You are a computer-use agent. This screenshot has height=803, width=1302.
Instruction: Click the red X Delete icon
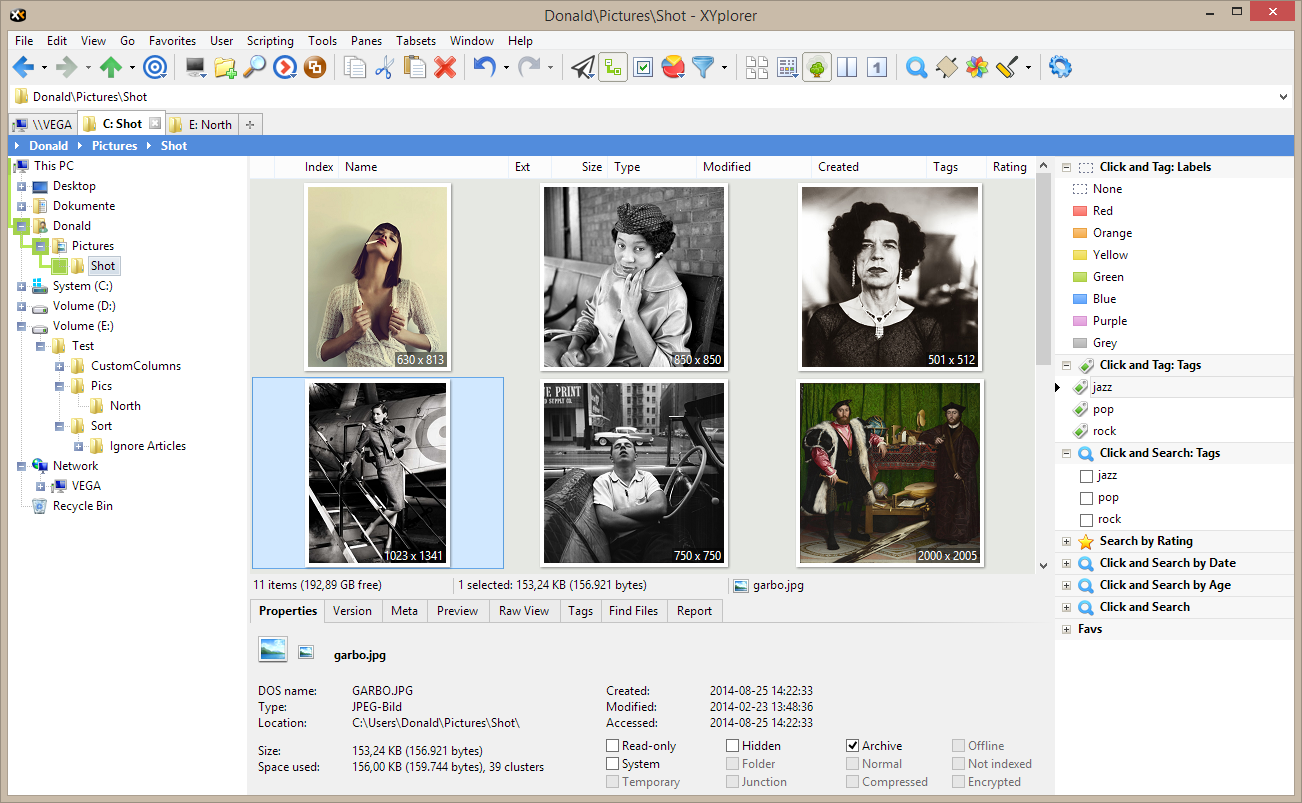(x=445, y=68)
